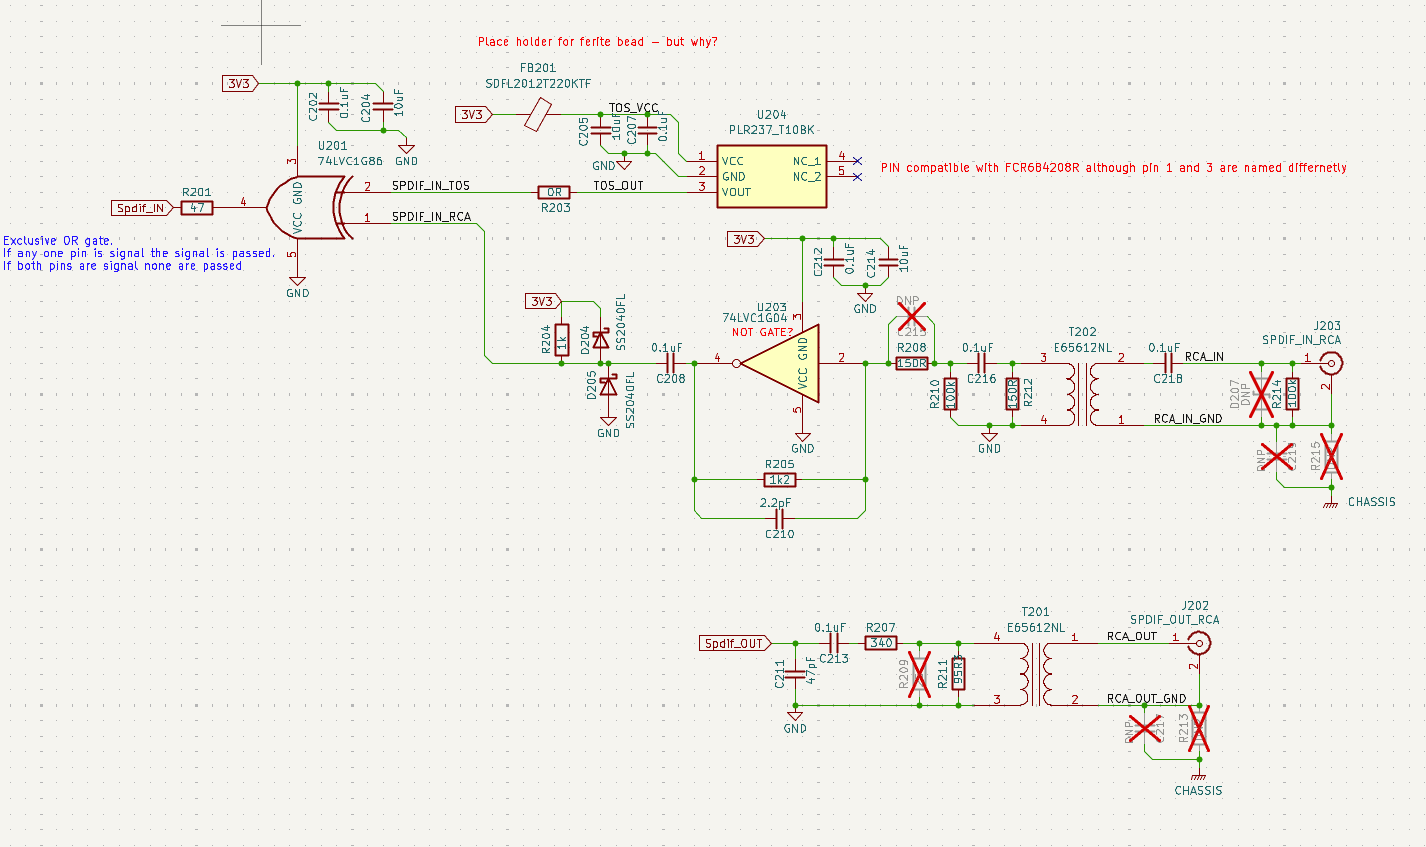Select the TOS_VCC net label
1426x847 pixels.
point(634,108)
